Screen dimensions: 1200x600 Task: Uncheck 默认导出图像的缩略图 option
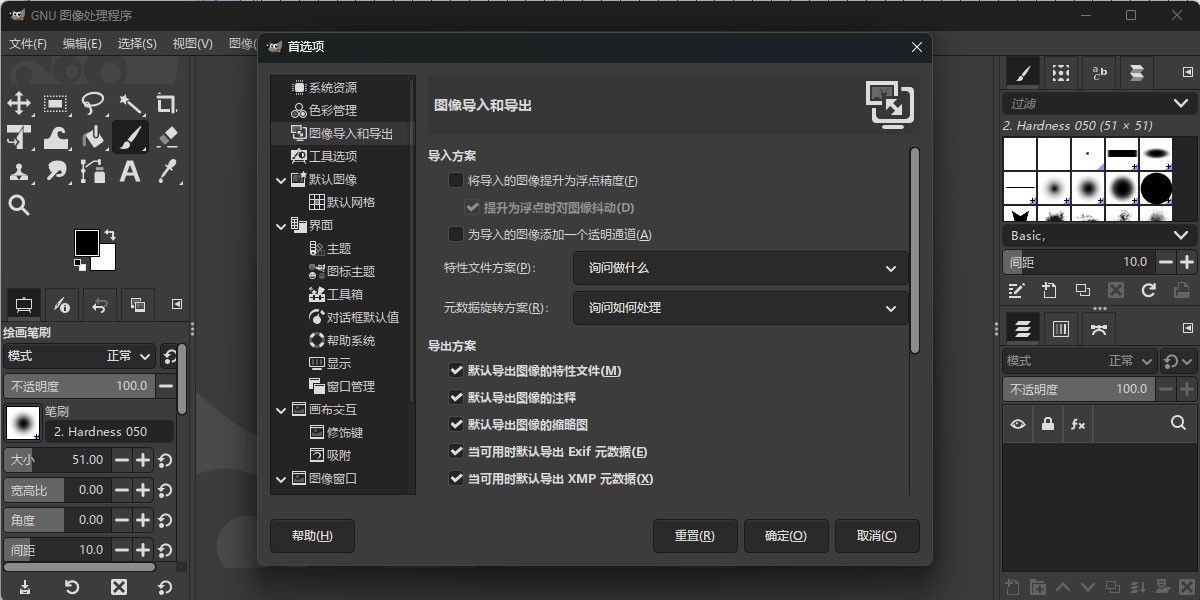(x=456, y=424)
